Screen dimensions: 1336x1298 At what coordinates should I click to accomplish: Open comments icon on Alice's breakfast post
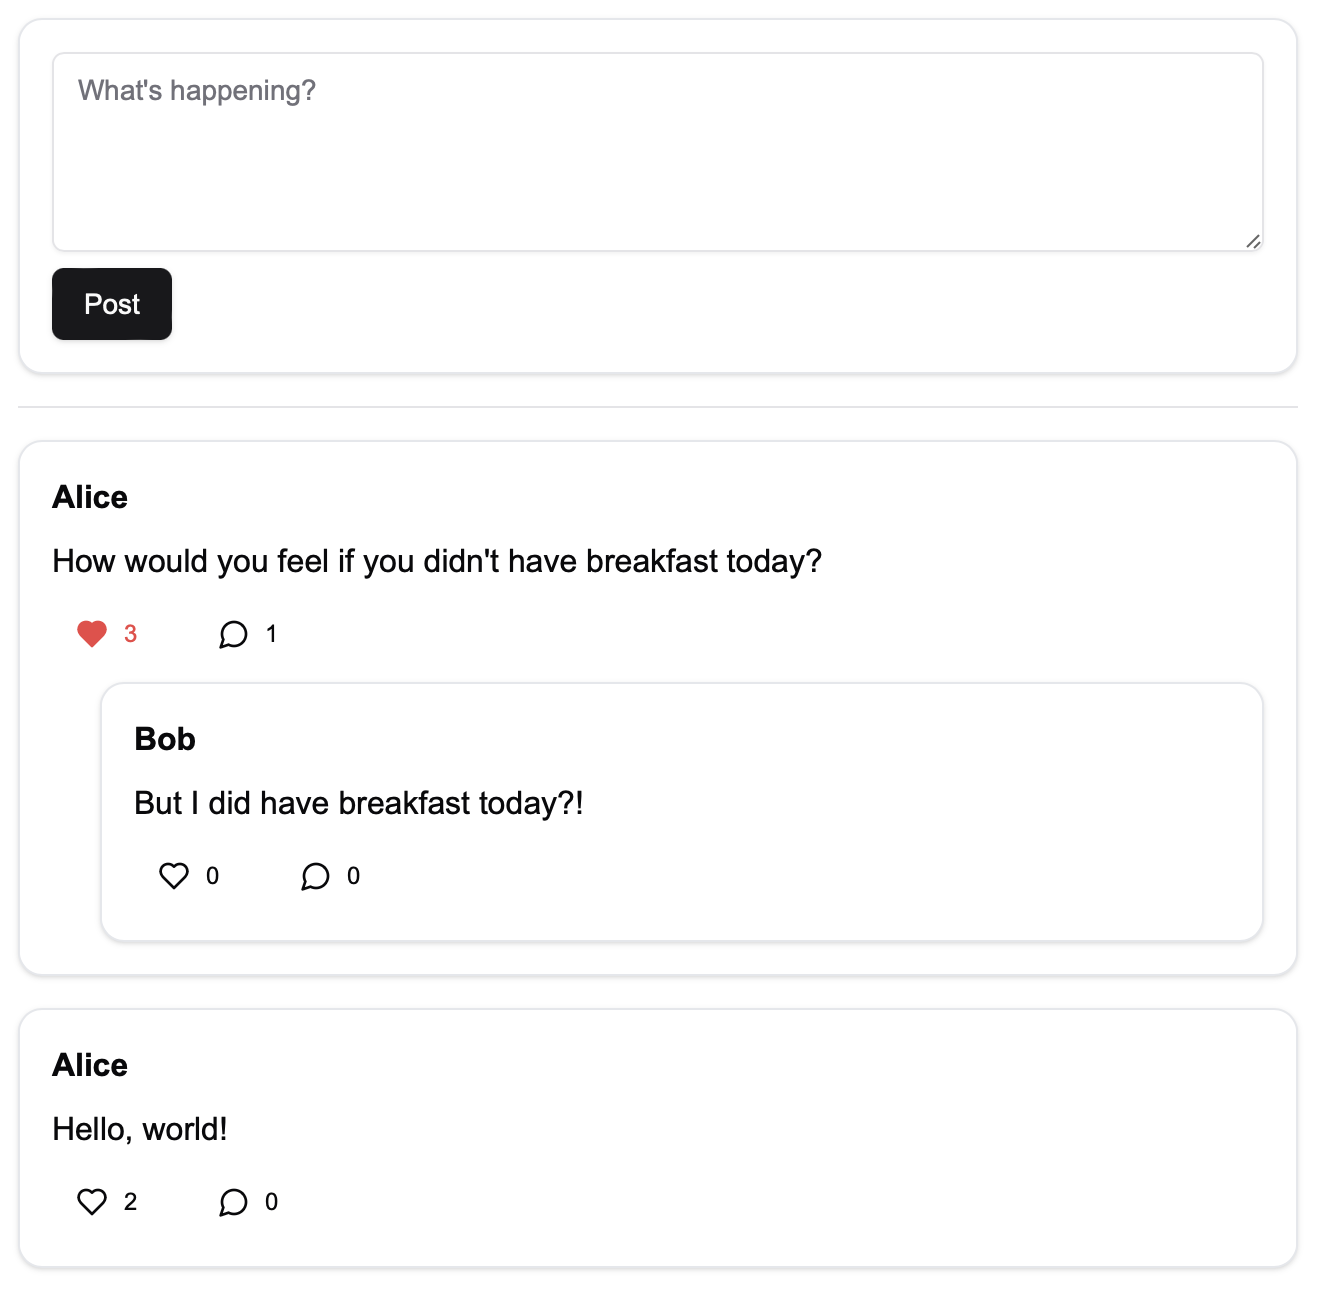click(233, 634)
